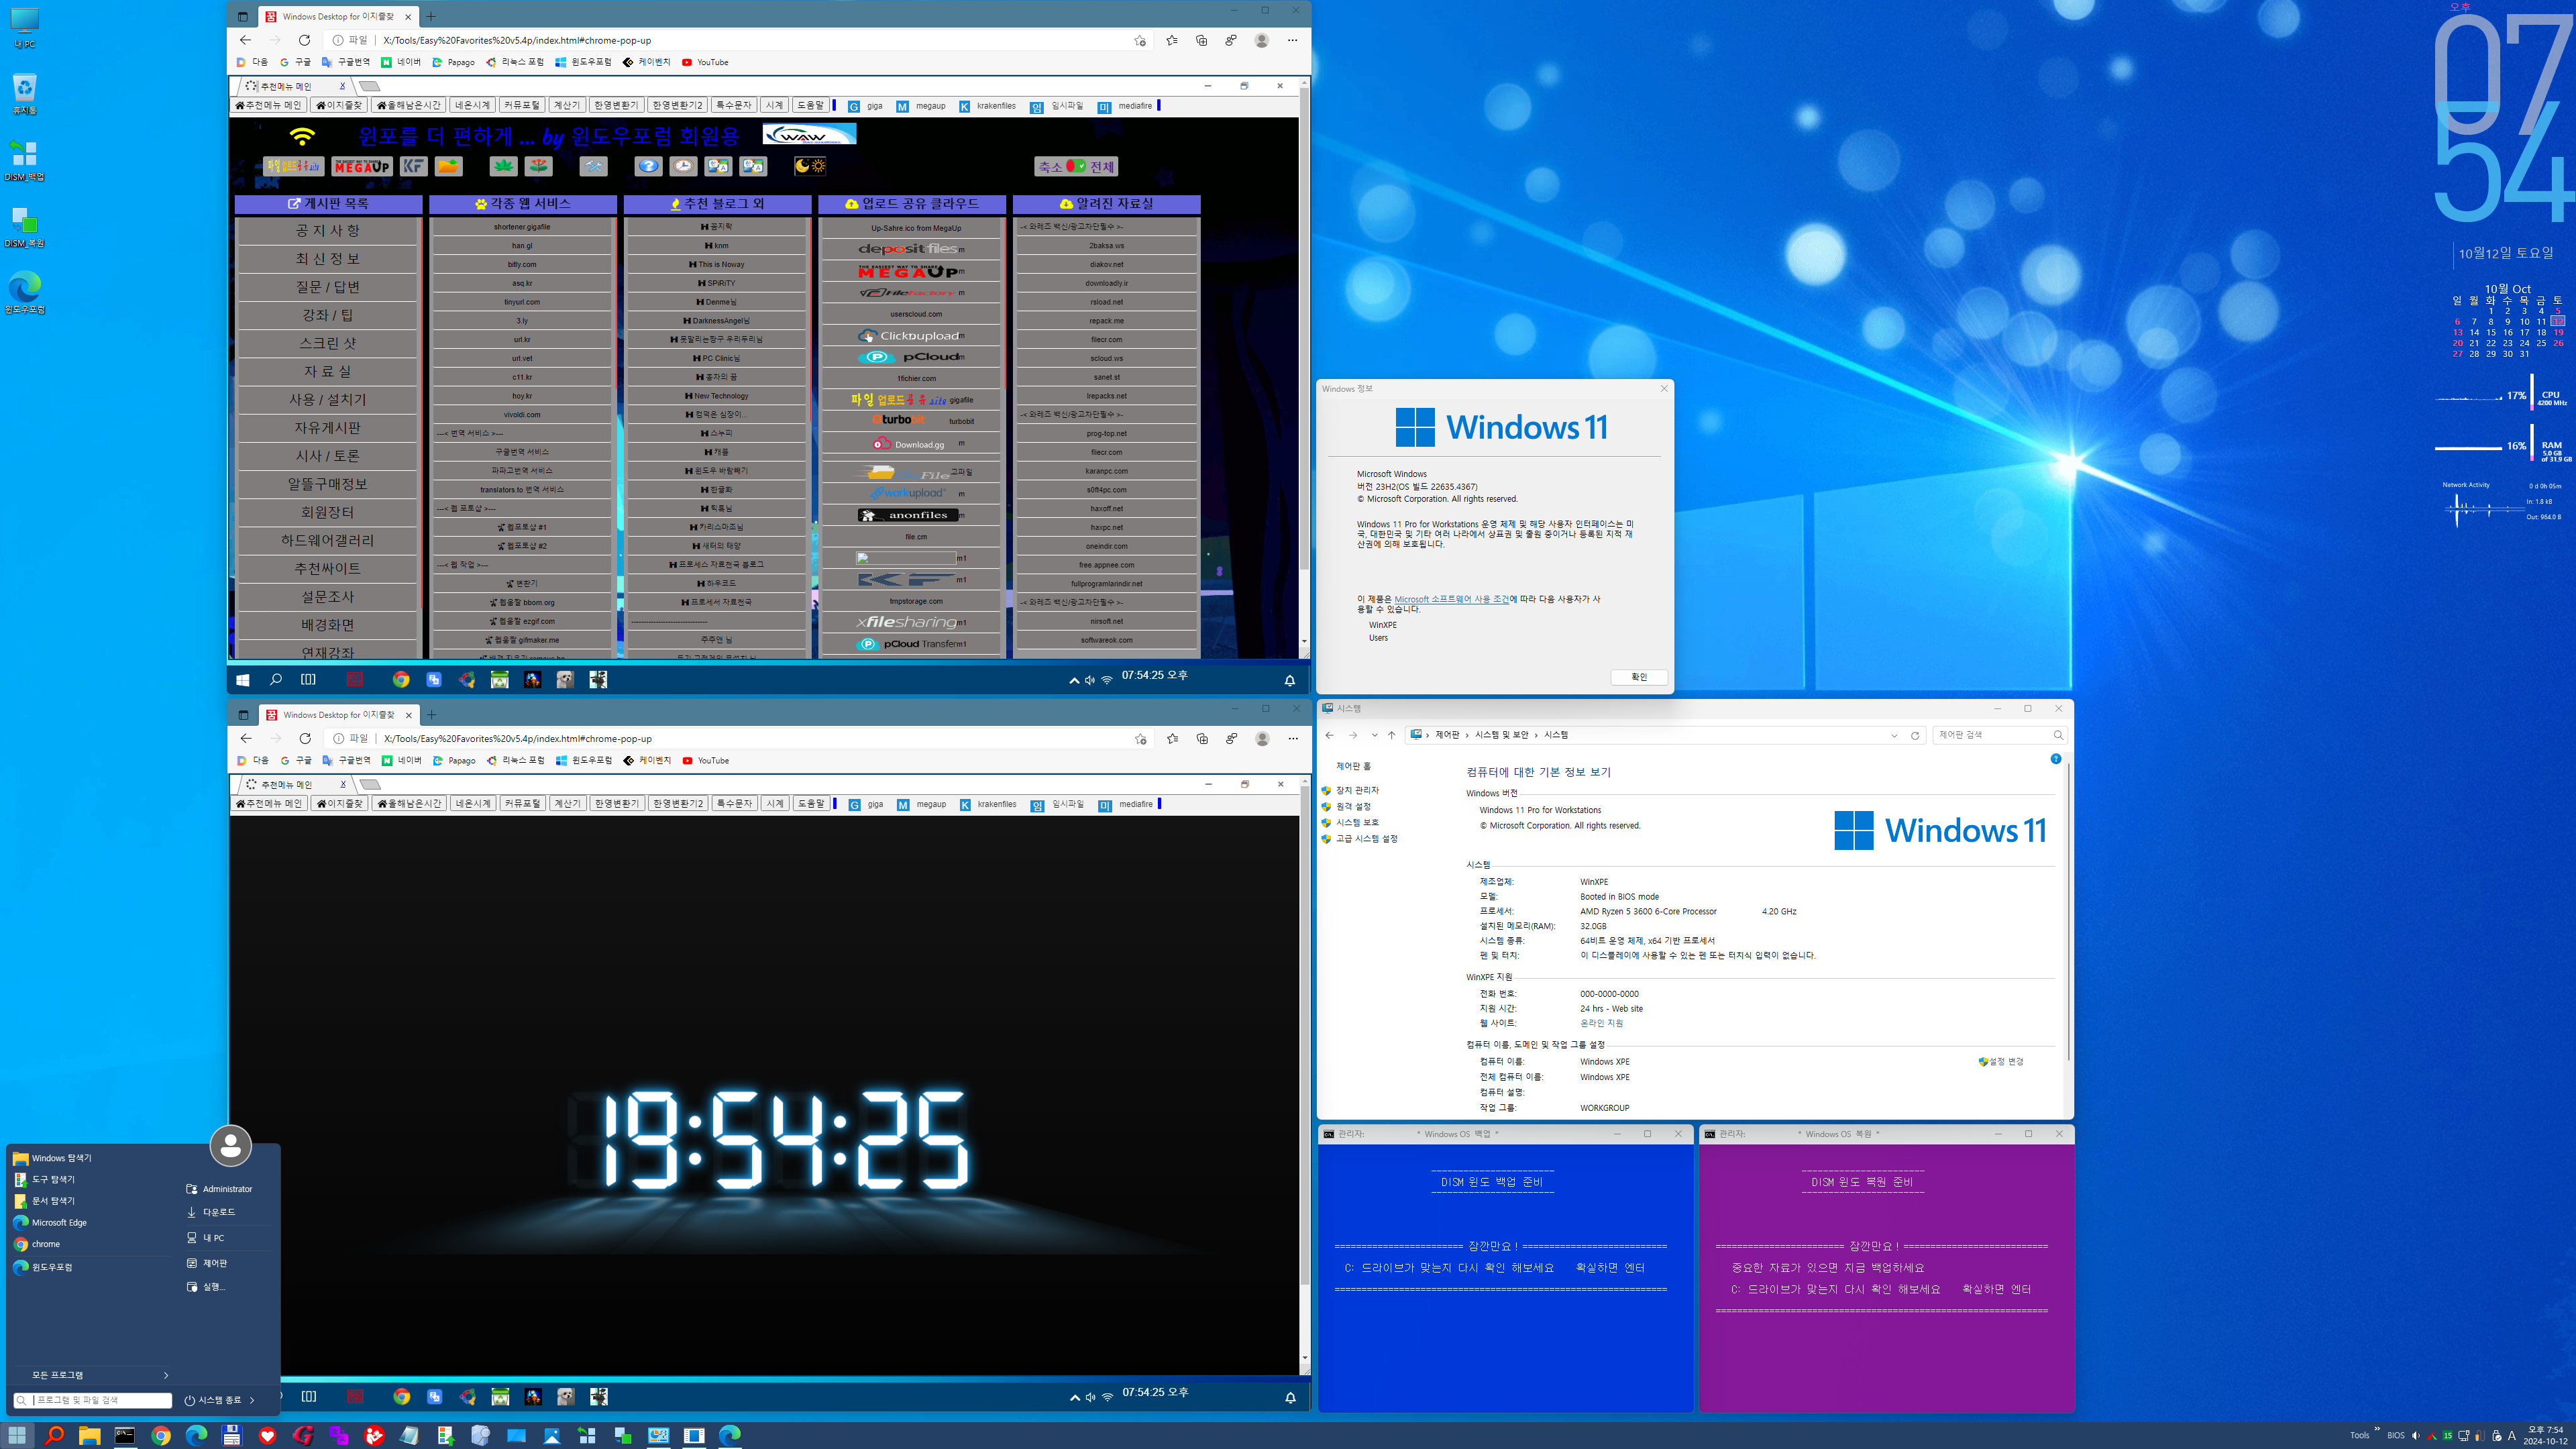Click the blue question mark icon on links page
The width and height of the screenshot is (2576, 1449).
pyautogui.click(x=648, y=166)
